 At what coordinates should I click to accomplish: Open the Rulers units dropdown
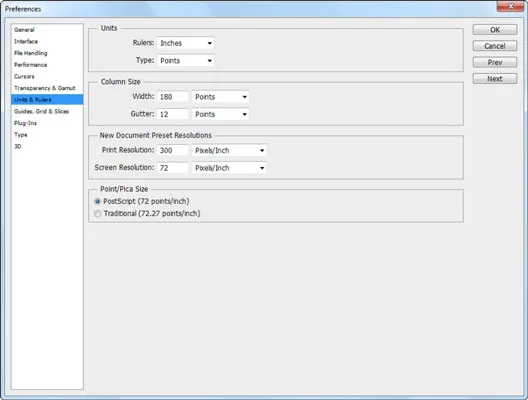tap(186, 43)
